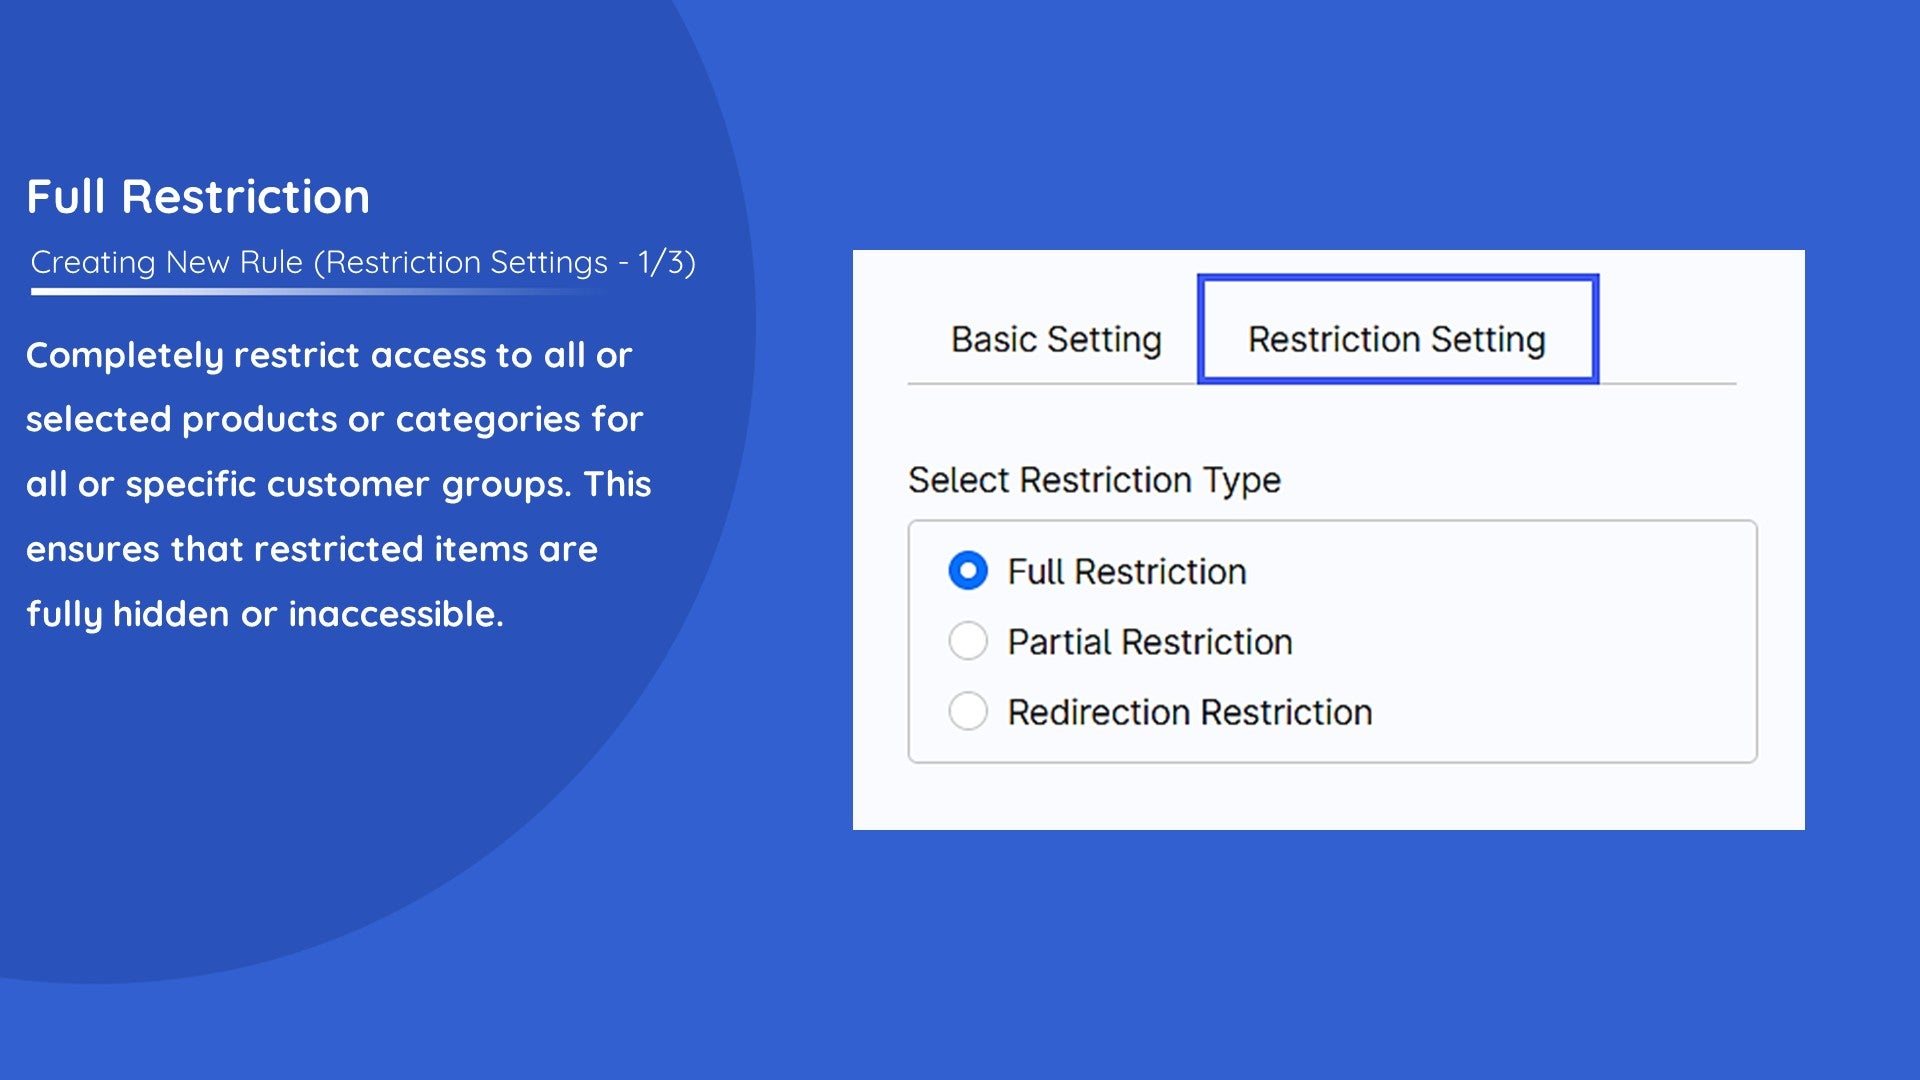The image size is (1920, 1080).
Task: Enable the Redirection Restriction radio option
Action: (968, 711)
